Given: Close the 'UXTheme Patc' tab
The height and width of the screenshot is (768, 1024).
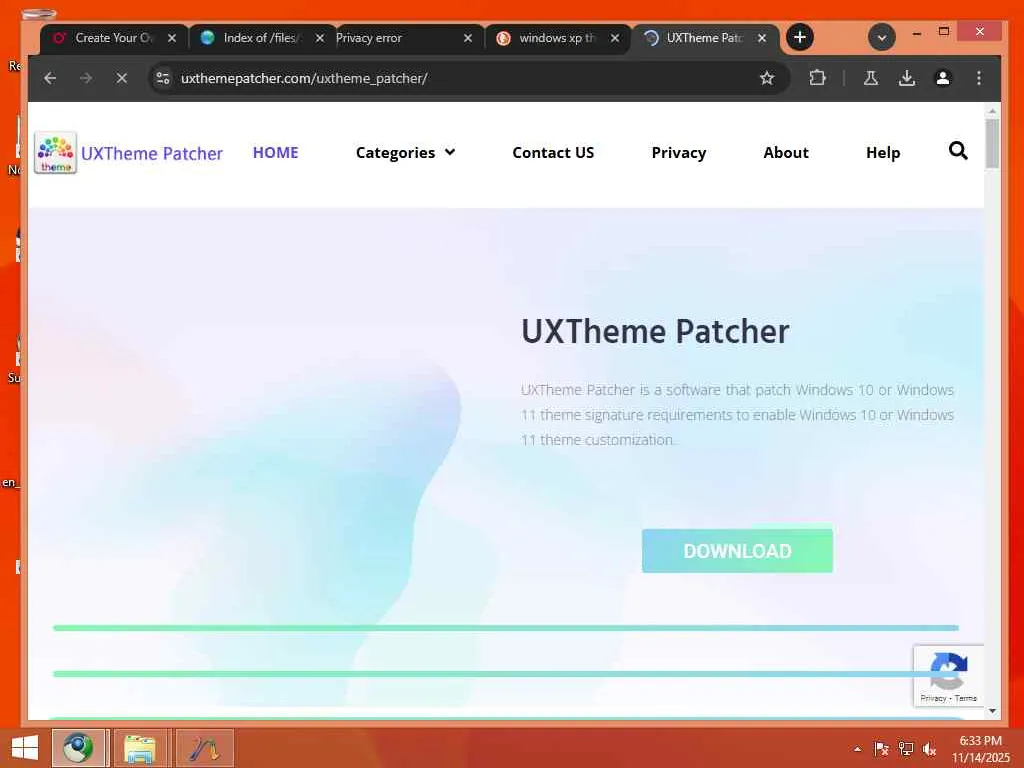Looking at the screenshot, I should coord(761,38).
